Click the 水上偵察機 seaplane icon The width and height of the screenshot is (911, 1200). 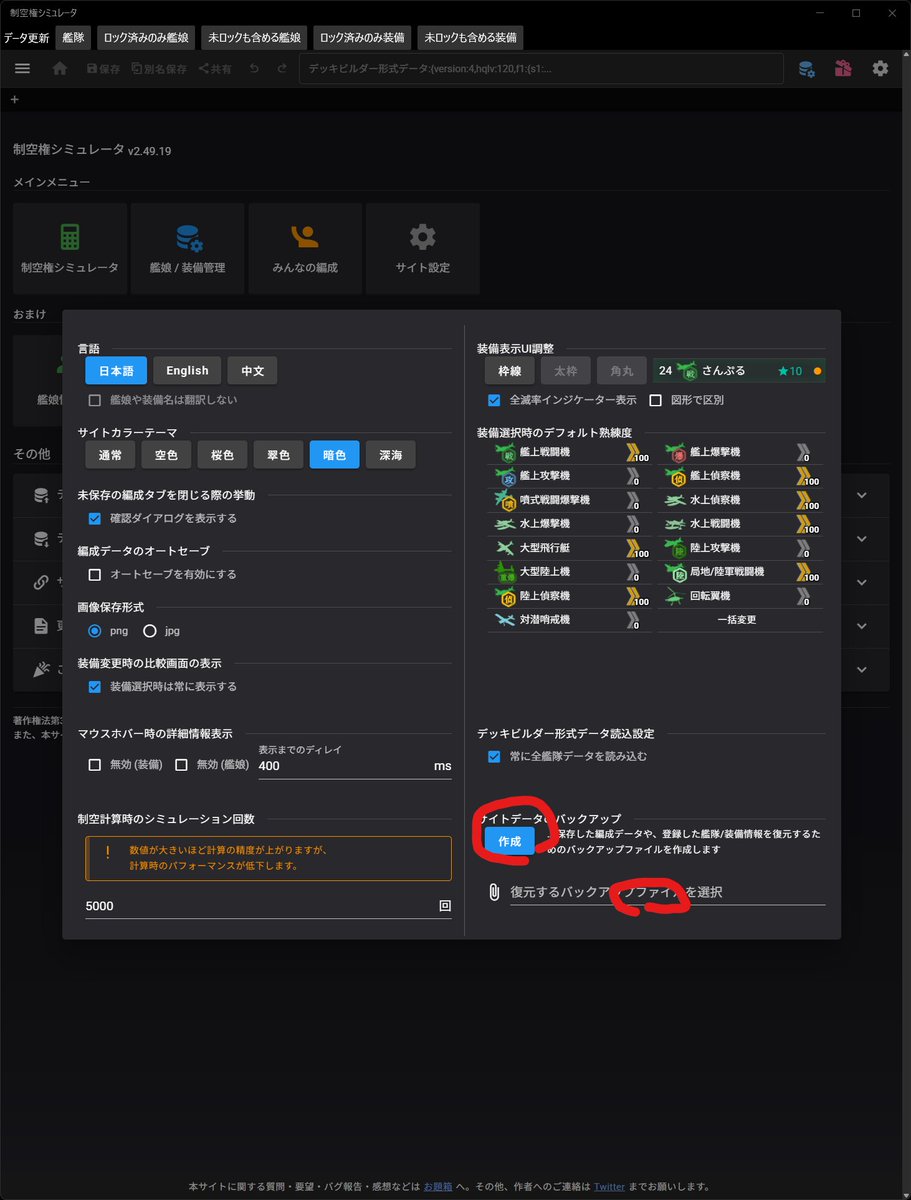[675, 500]
